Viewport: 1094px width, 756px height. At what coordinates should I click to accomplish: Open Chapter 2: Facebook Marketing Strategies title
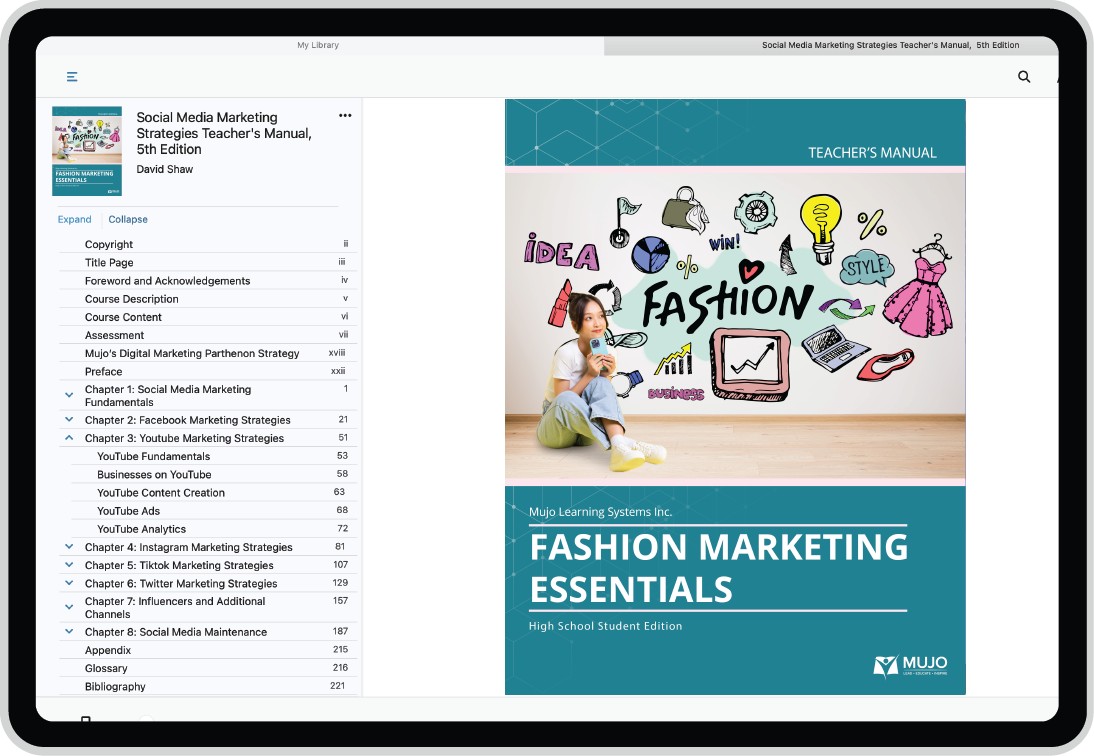pyautogui.click(x=188, y=420)
